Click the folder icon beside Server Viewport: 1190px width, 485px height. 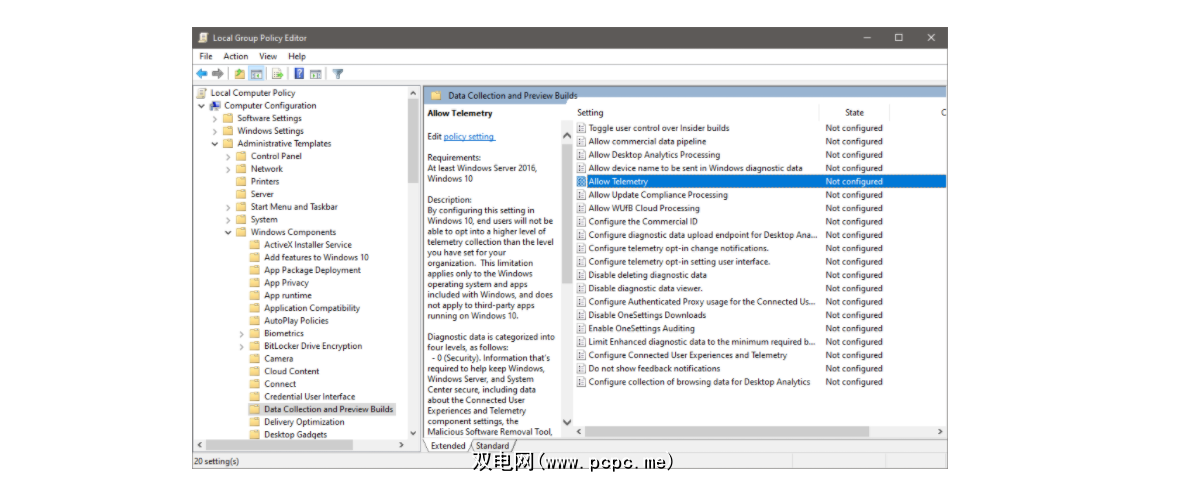click(x=241, y=194)
